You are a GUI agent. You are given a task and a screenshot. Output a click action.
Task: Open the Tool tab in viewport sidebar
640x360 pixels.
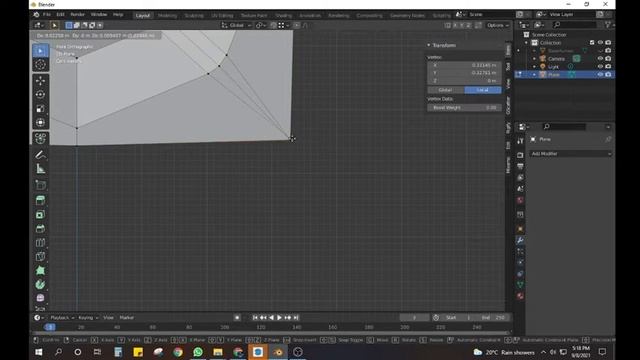point(508,67)
